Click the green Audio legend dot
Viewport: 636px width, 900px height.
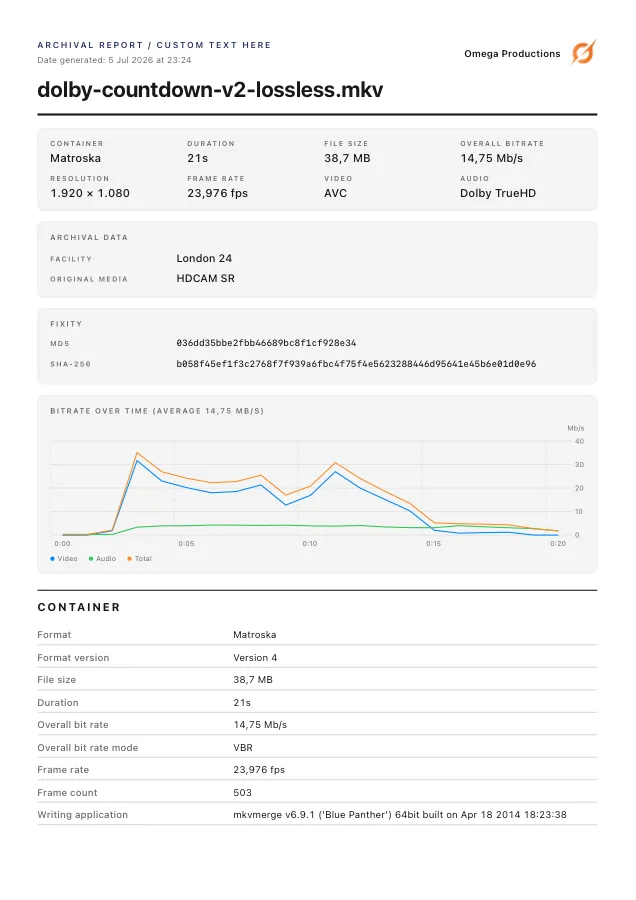[x=91, y=558]
